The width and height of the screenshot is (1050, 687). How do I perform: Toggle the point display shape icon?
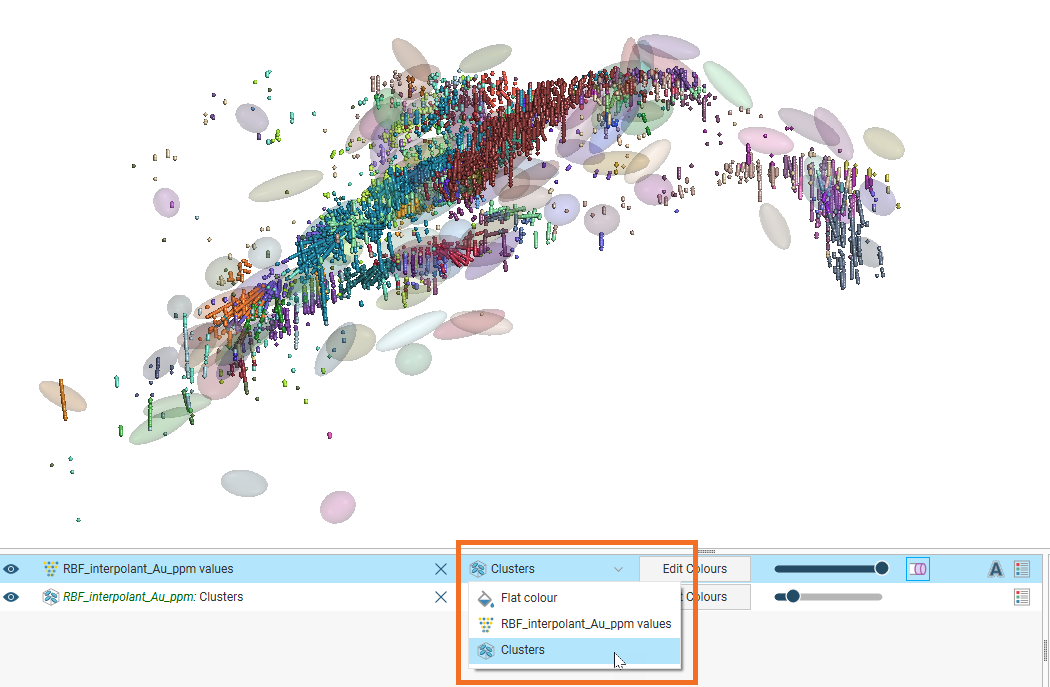pos(917,569)
